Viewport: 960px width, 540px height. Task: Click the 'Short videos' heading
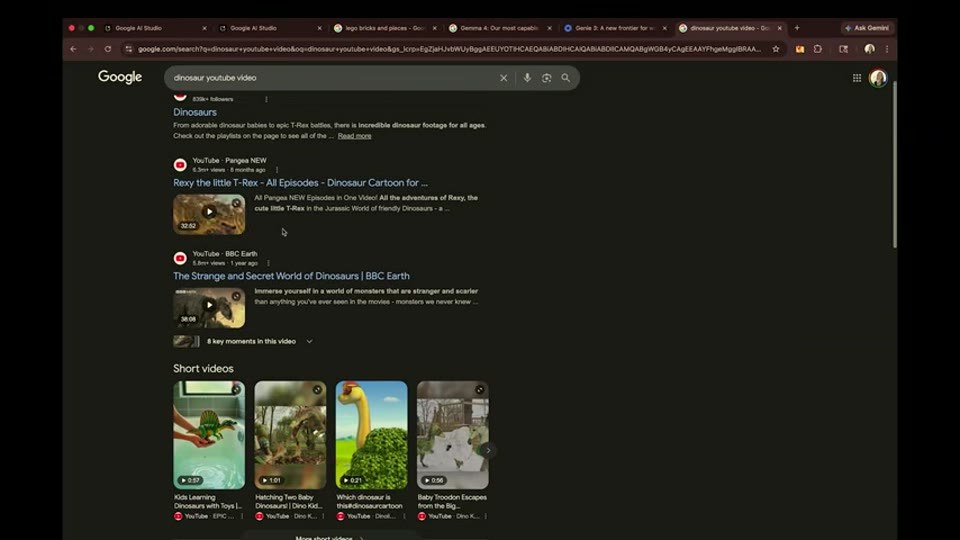(x=203, y=369)
